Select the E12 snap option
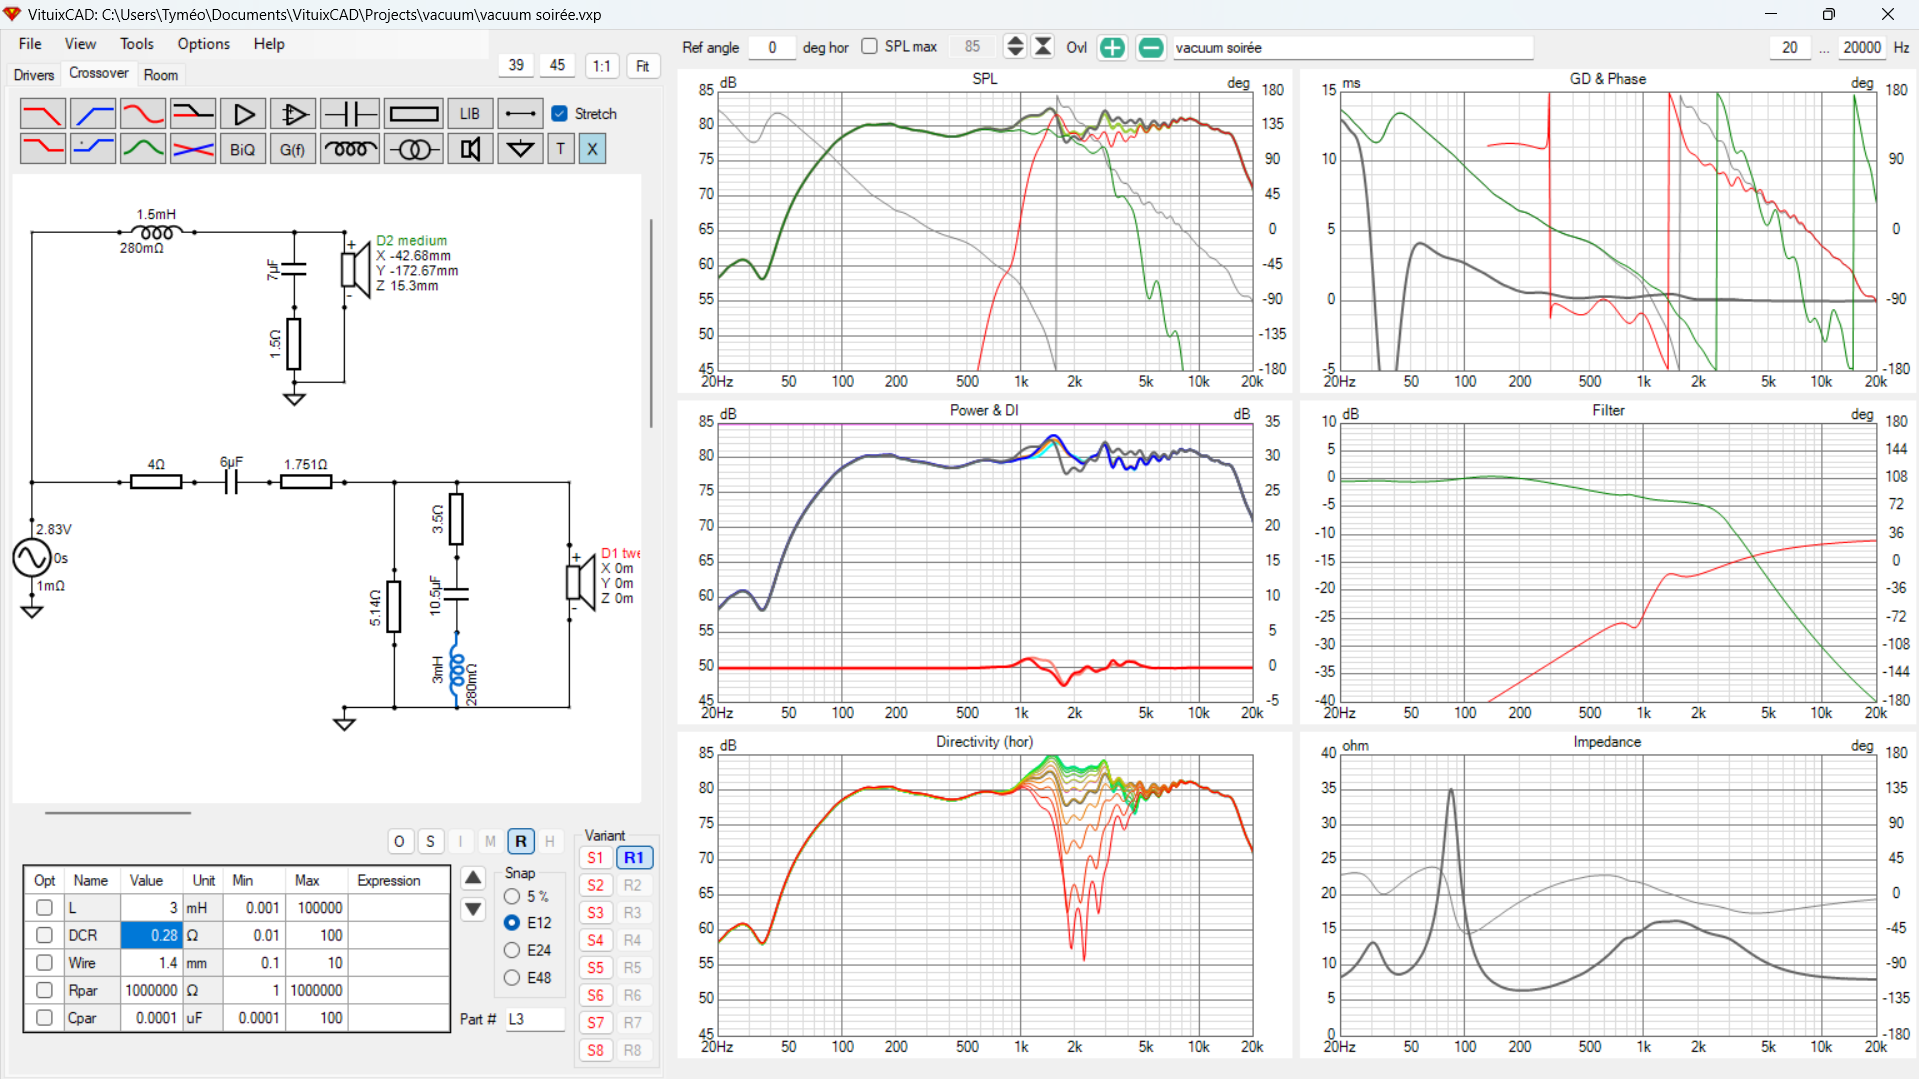The image size is (1919, 1079). pyautogui.click(x=512, y=923)
